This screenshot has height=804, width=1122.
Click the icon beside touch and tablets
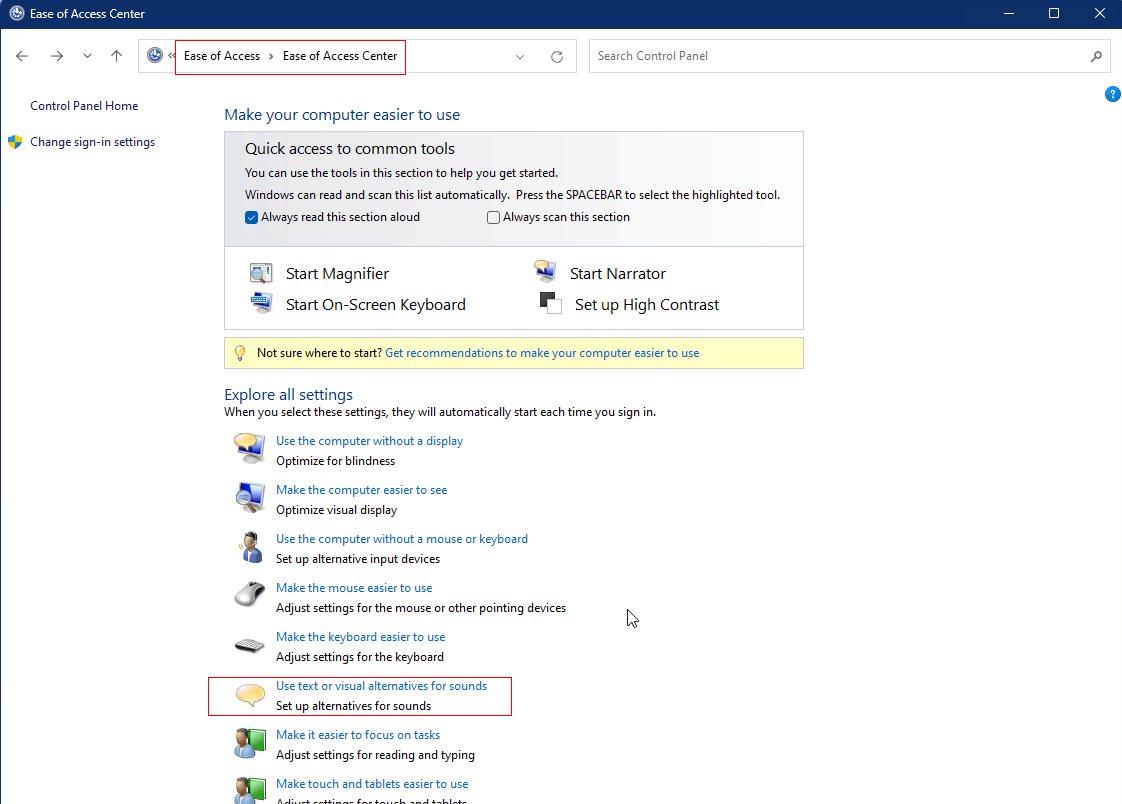250,790
